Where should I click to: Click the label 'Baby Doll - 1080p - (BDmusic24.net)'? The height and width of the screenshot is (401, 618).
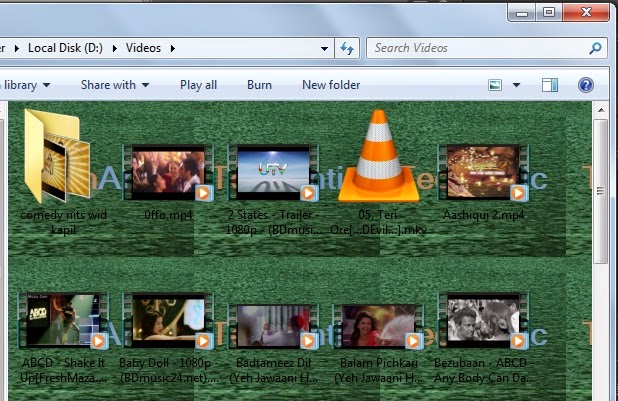[x=169, y=370]
